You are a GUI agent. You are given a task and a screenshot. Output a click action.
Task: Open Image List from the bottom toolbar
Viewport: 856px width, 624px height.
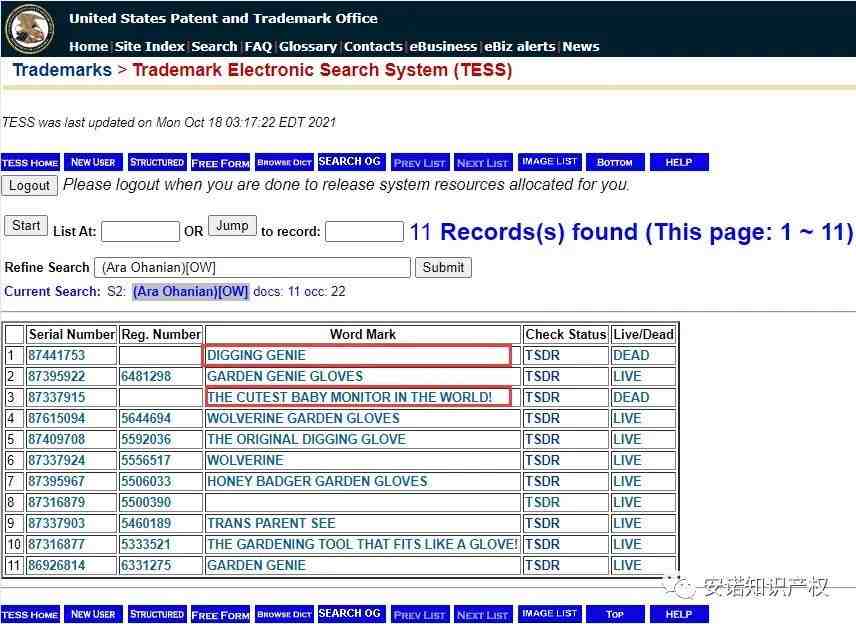pos(550,614)
